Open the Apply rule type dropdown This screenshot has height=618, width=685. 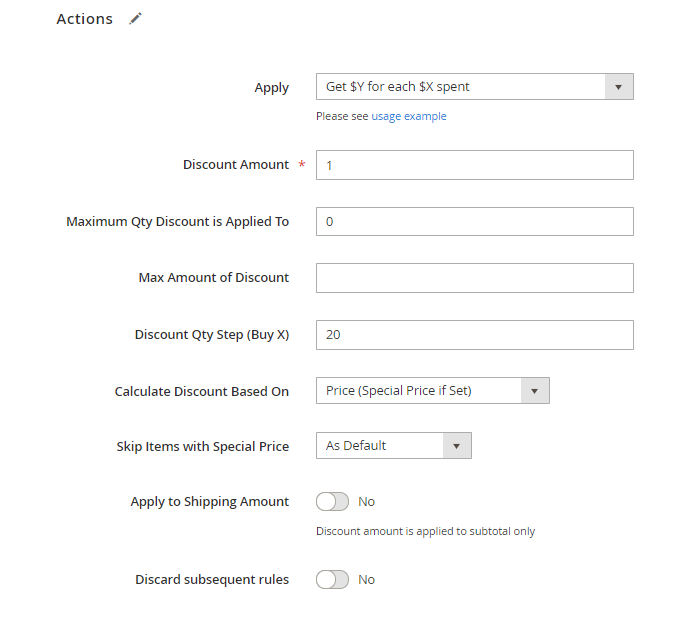(474, 87)
